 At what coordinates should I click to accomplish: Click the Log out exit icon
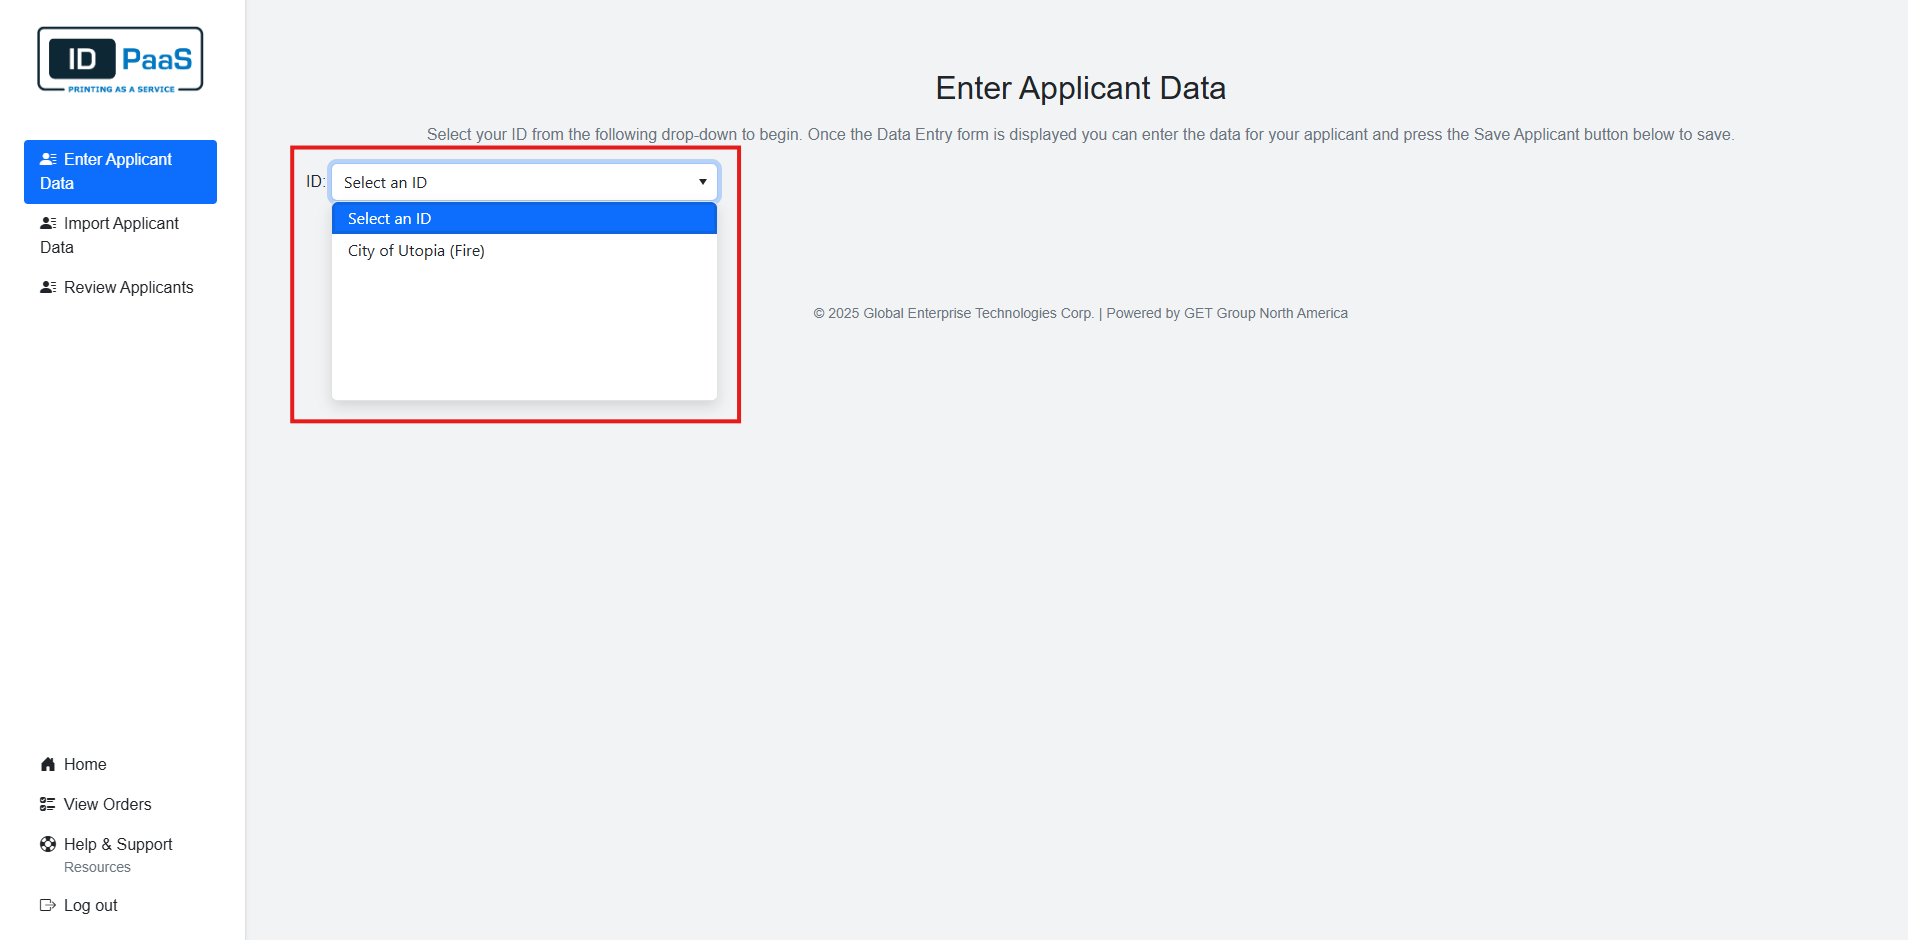click(x=47, y=904)
